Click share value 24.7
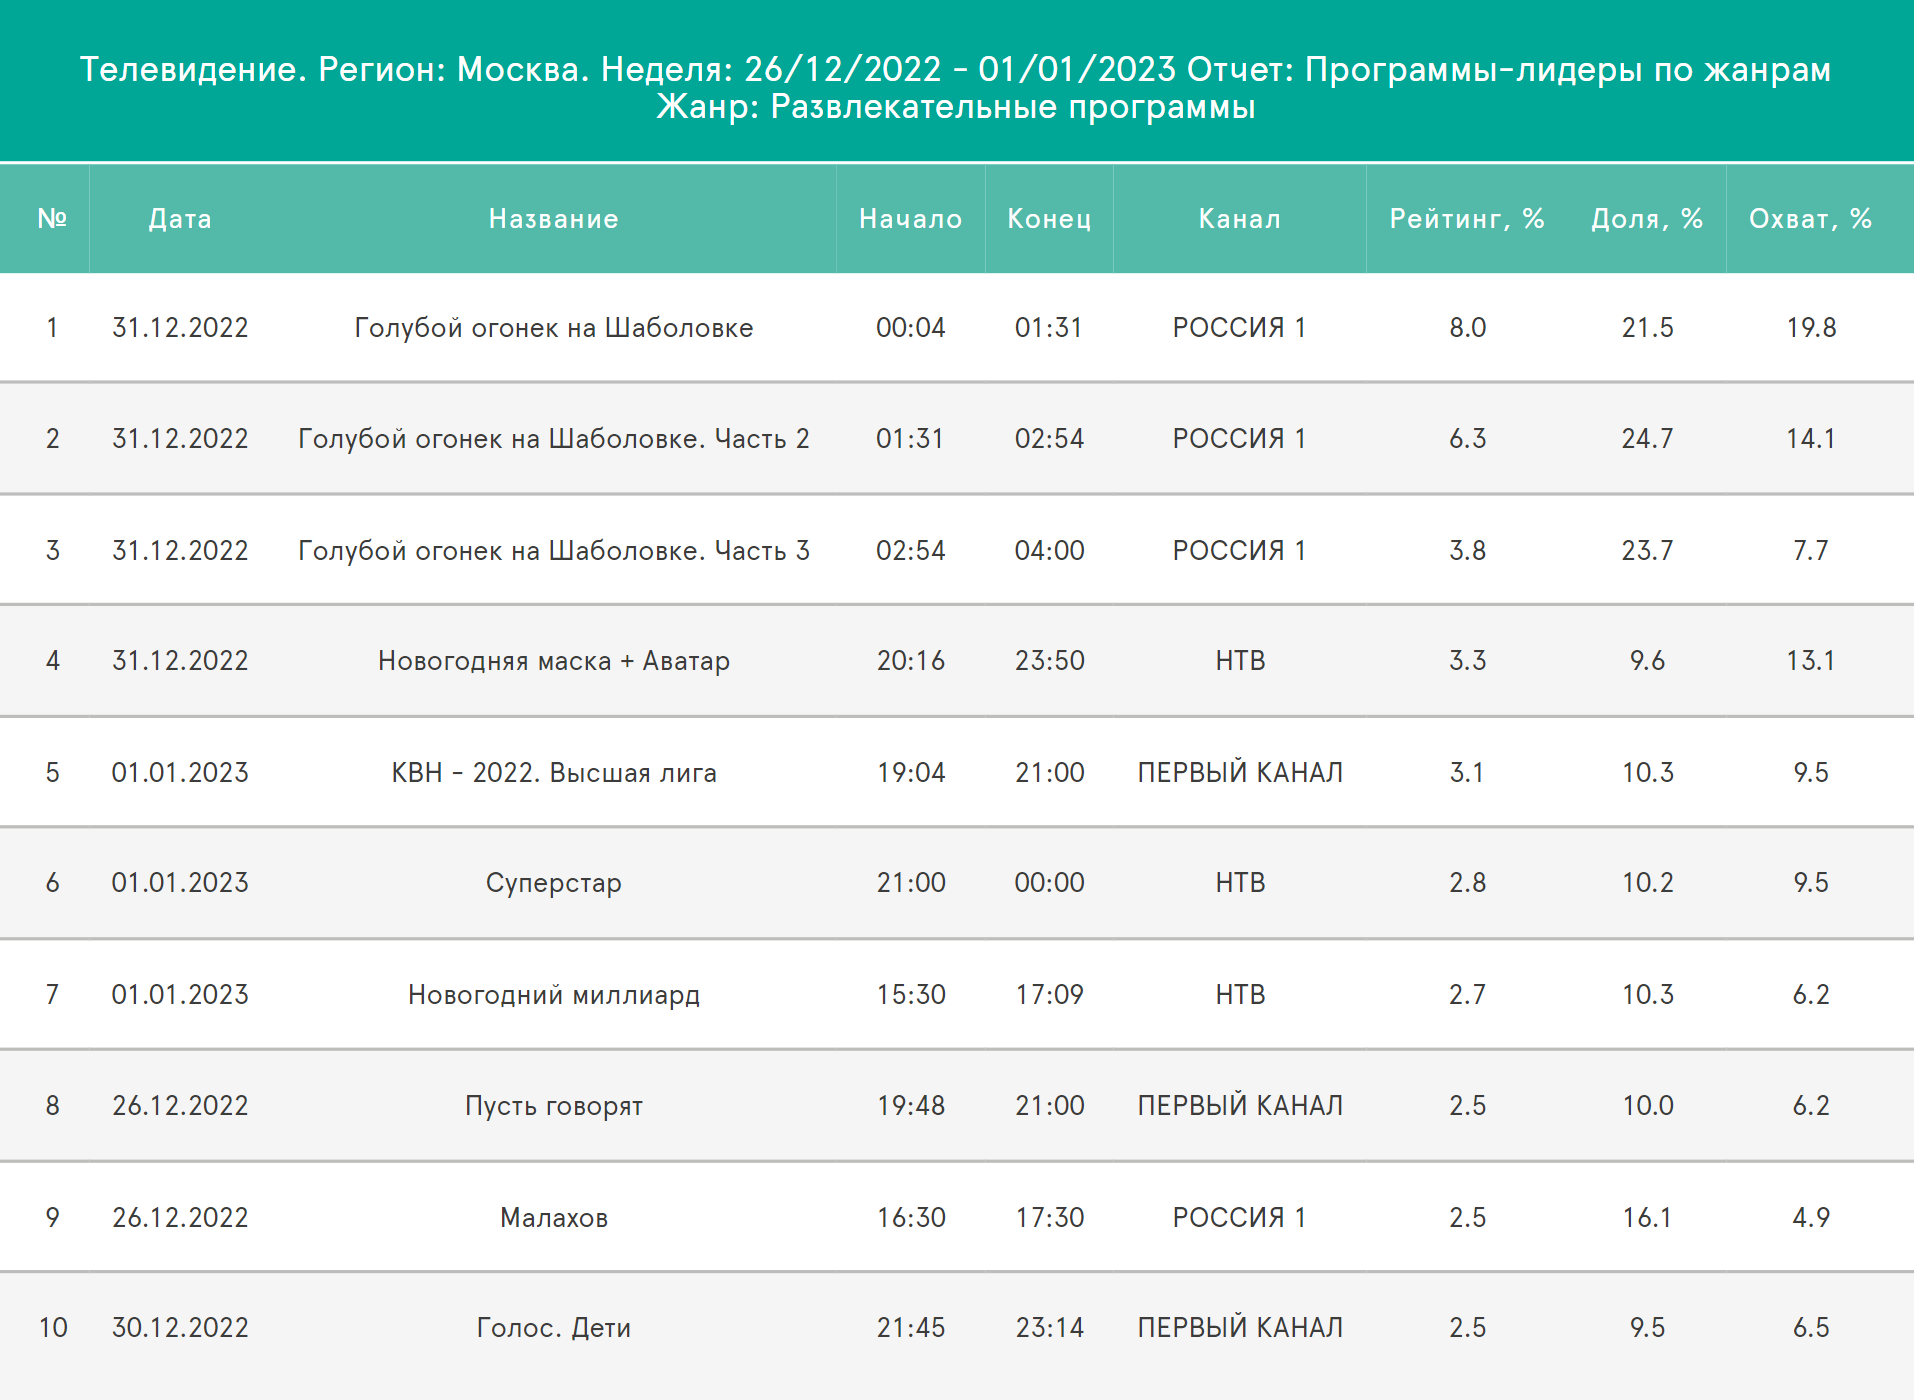Image resolution: width=1914 pixels, height=1400 pixels. [x=1647, y=439]
